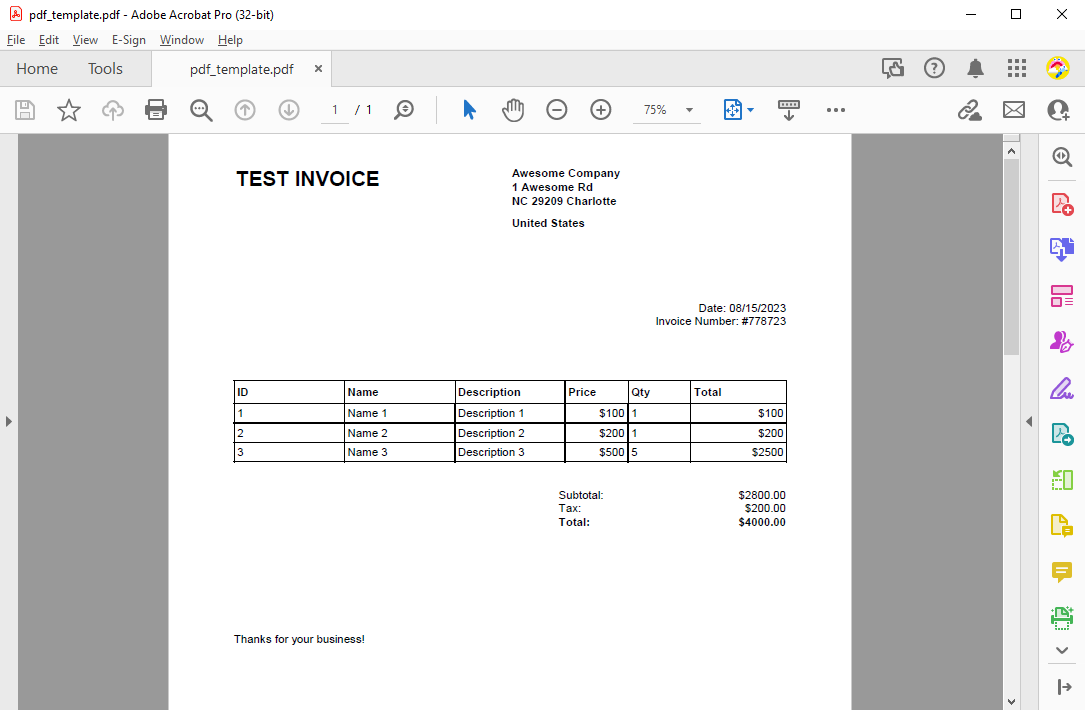Screen dimensions: 1085x710
Task: Open the Find text magnifier tool
Action: 201,110
